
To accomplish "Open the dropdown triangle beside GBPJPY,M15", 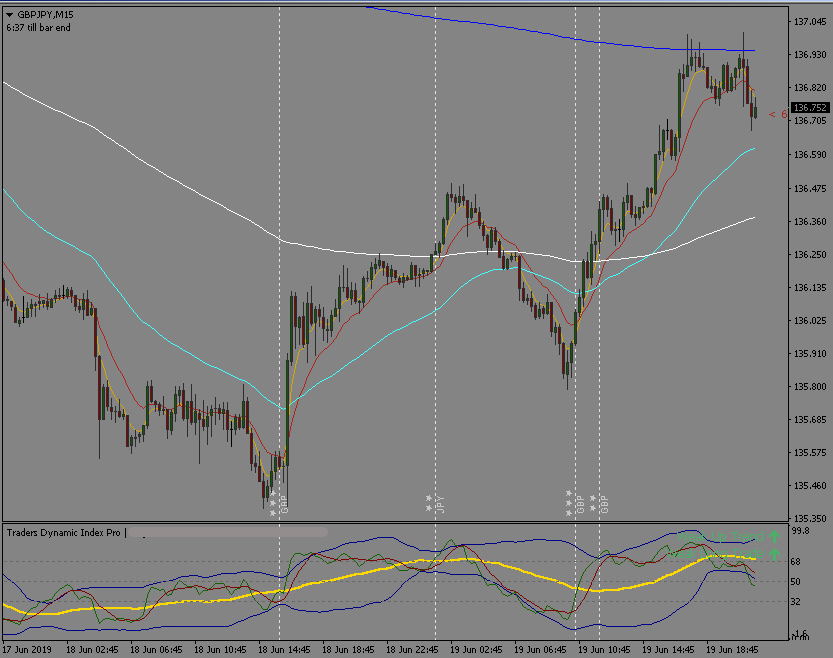I will (x=9, y=15).
